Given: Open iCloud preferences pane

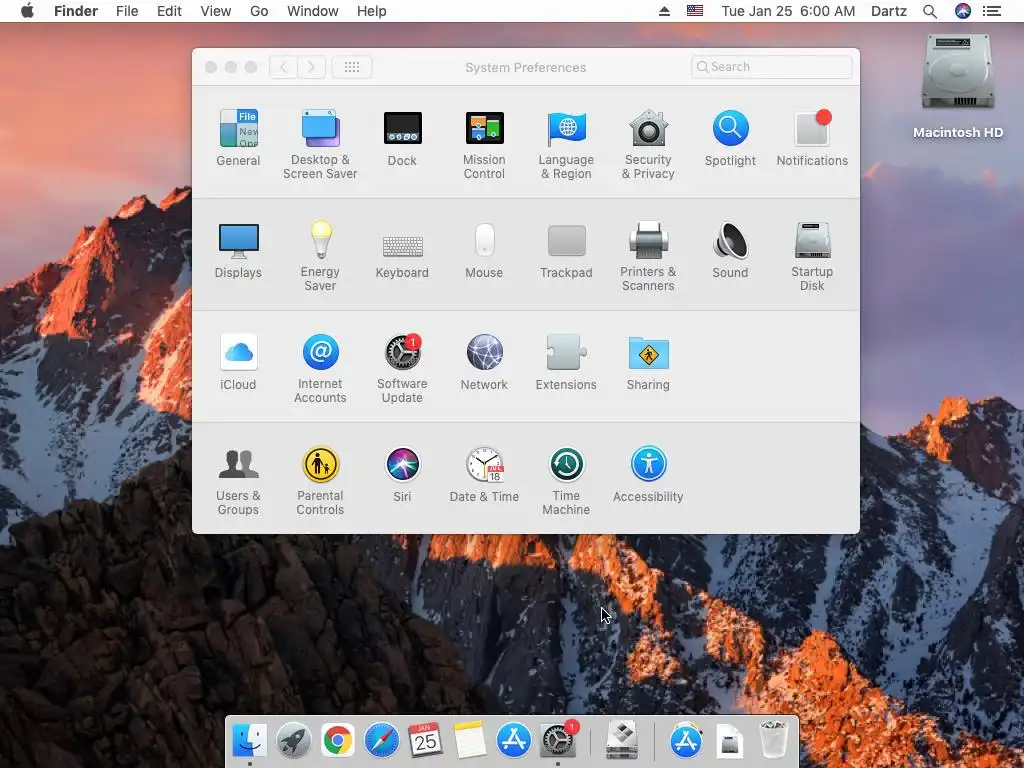Looking at the screenshot, I should pyautogui.click(x=238, y=362).
